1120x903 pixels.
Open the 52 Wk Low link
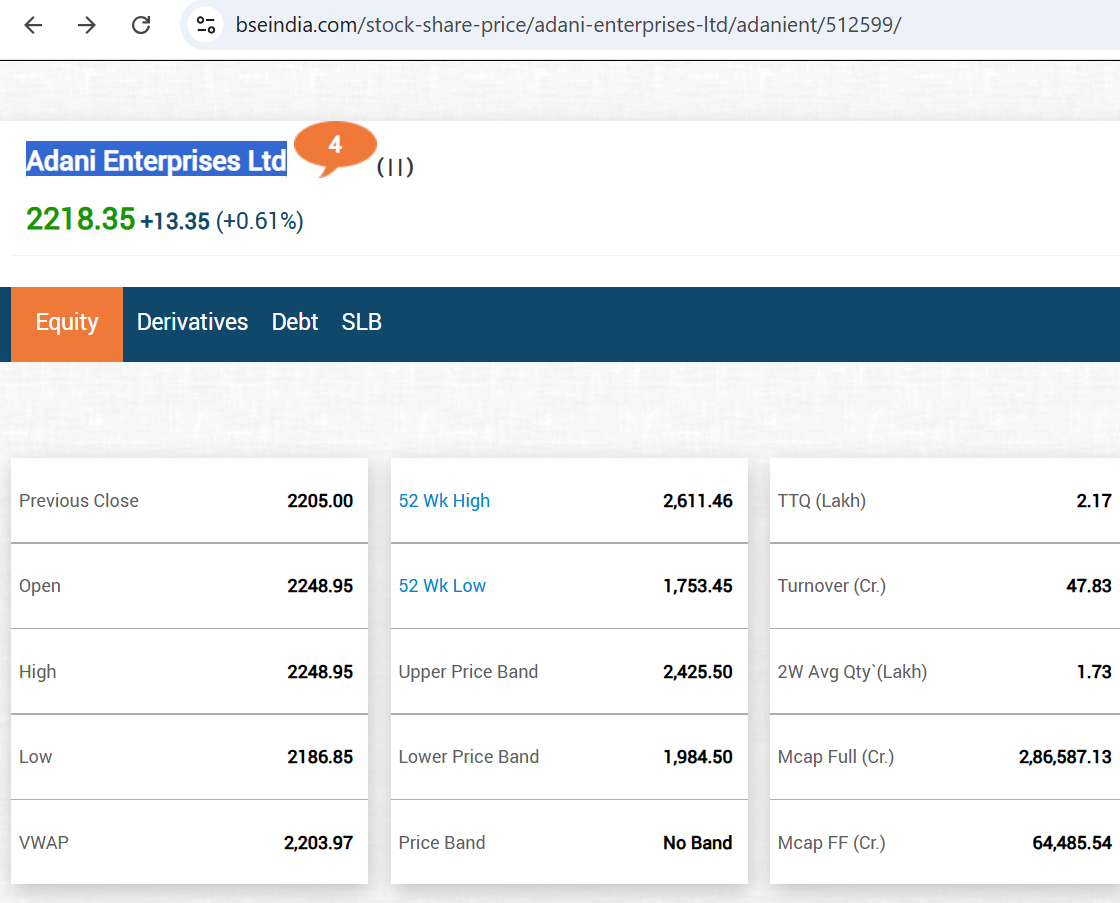(x=442, y=586)
